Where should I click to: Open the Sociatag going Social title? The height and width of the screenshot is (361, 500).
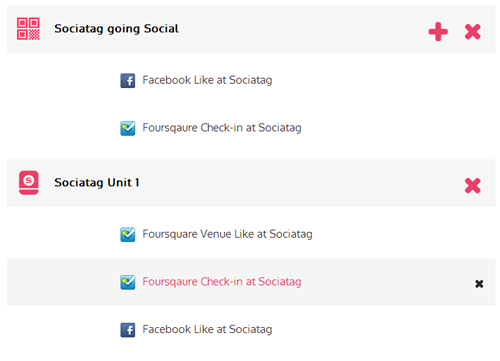pos(117,29)
